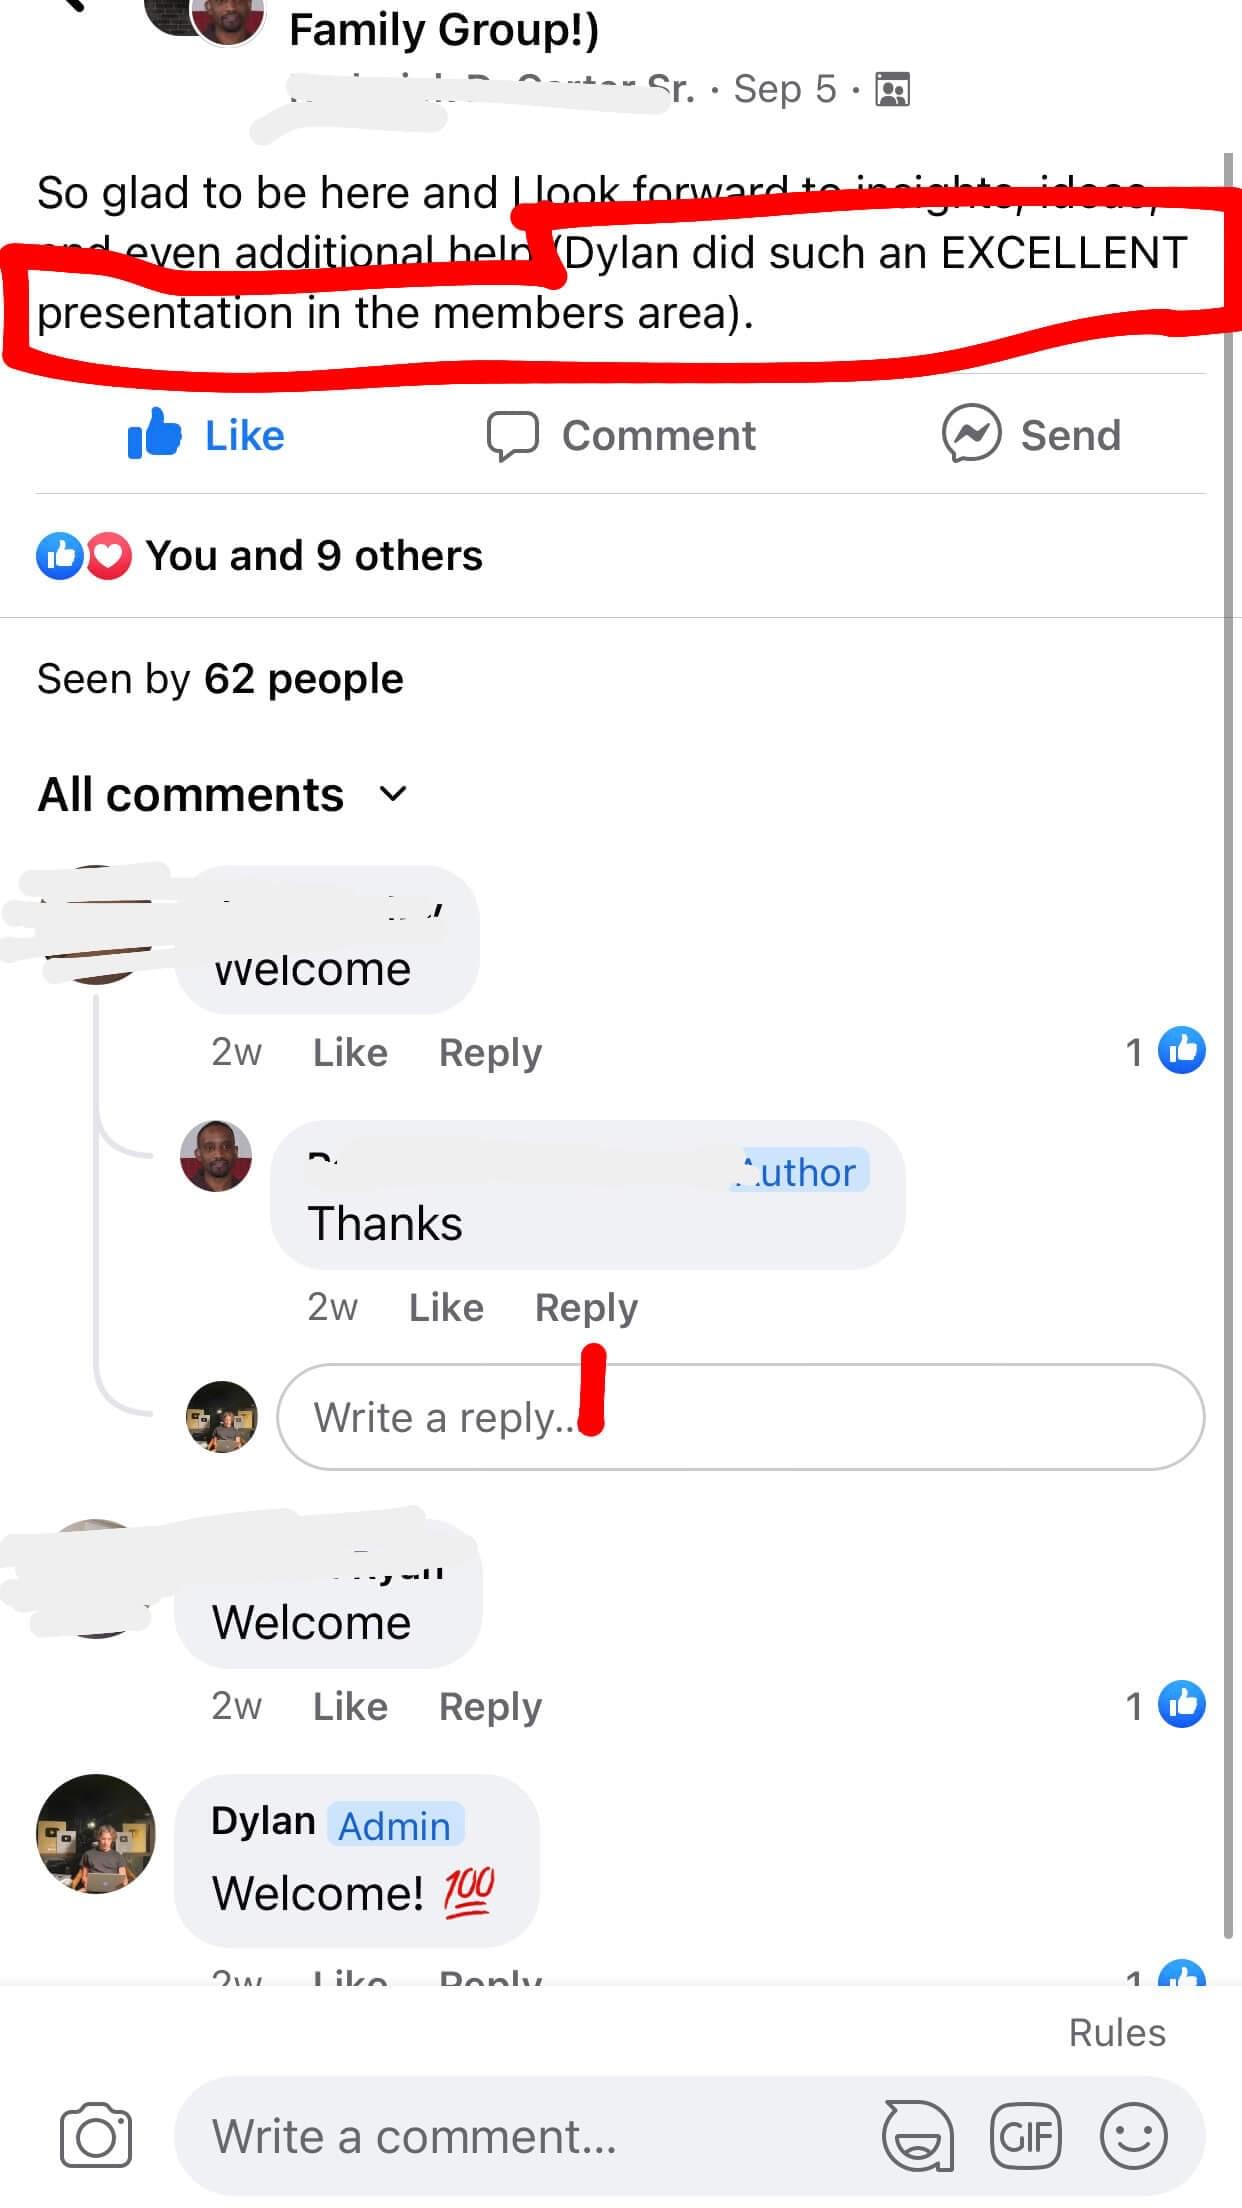Open the GIF picker icon

click(1025, 2137)
